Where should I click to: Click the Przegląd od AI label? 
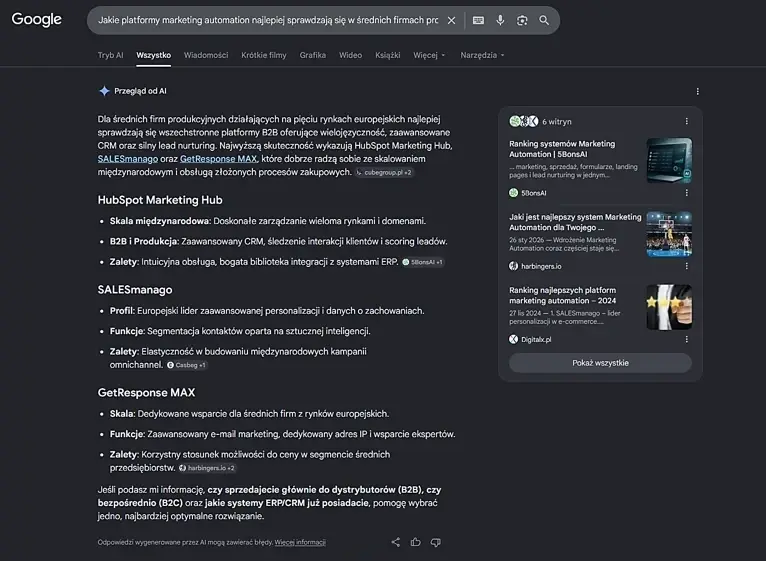click(140, 91)
